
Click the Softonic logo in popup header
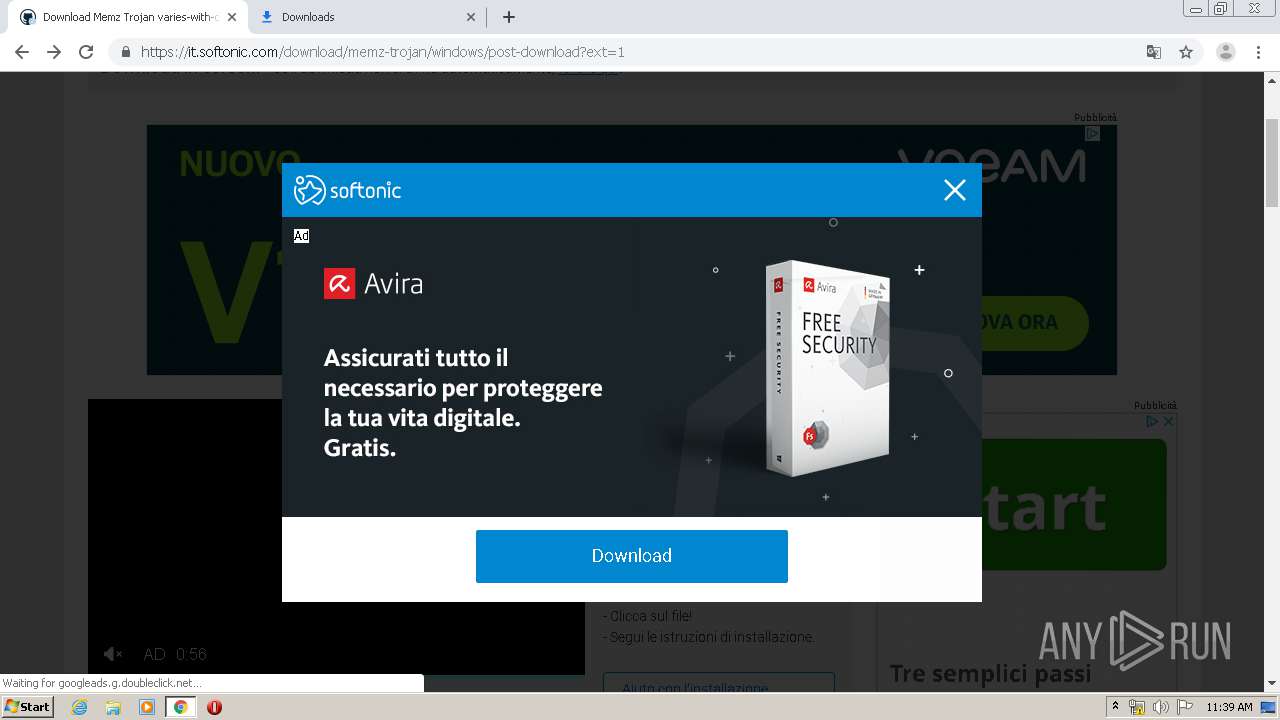pos(347,190)
